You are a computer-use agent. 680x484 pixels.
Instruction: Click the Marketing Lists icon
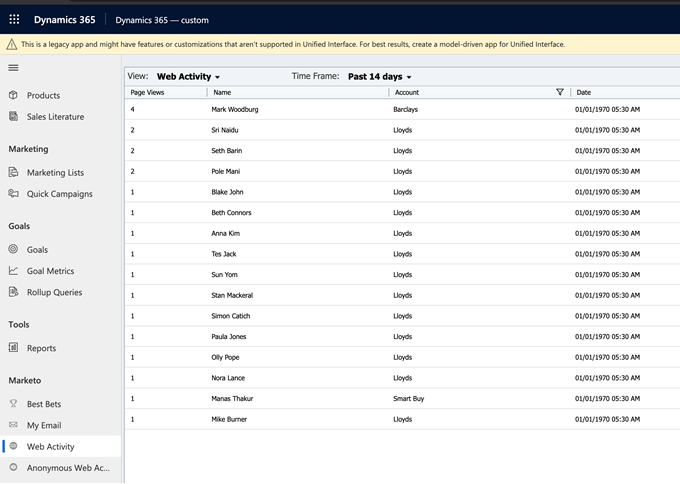pos(13,172)
